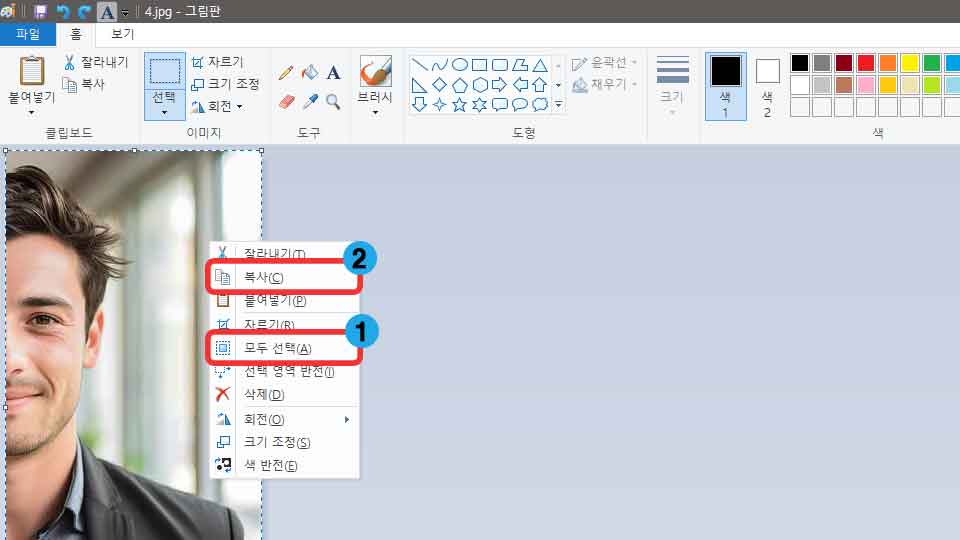Pick the pink palette color
This screenshot has width=960, height=540.
coord(866,84)
